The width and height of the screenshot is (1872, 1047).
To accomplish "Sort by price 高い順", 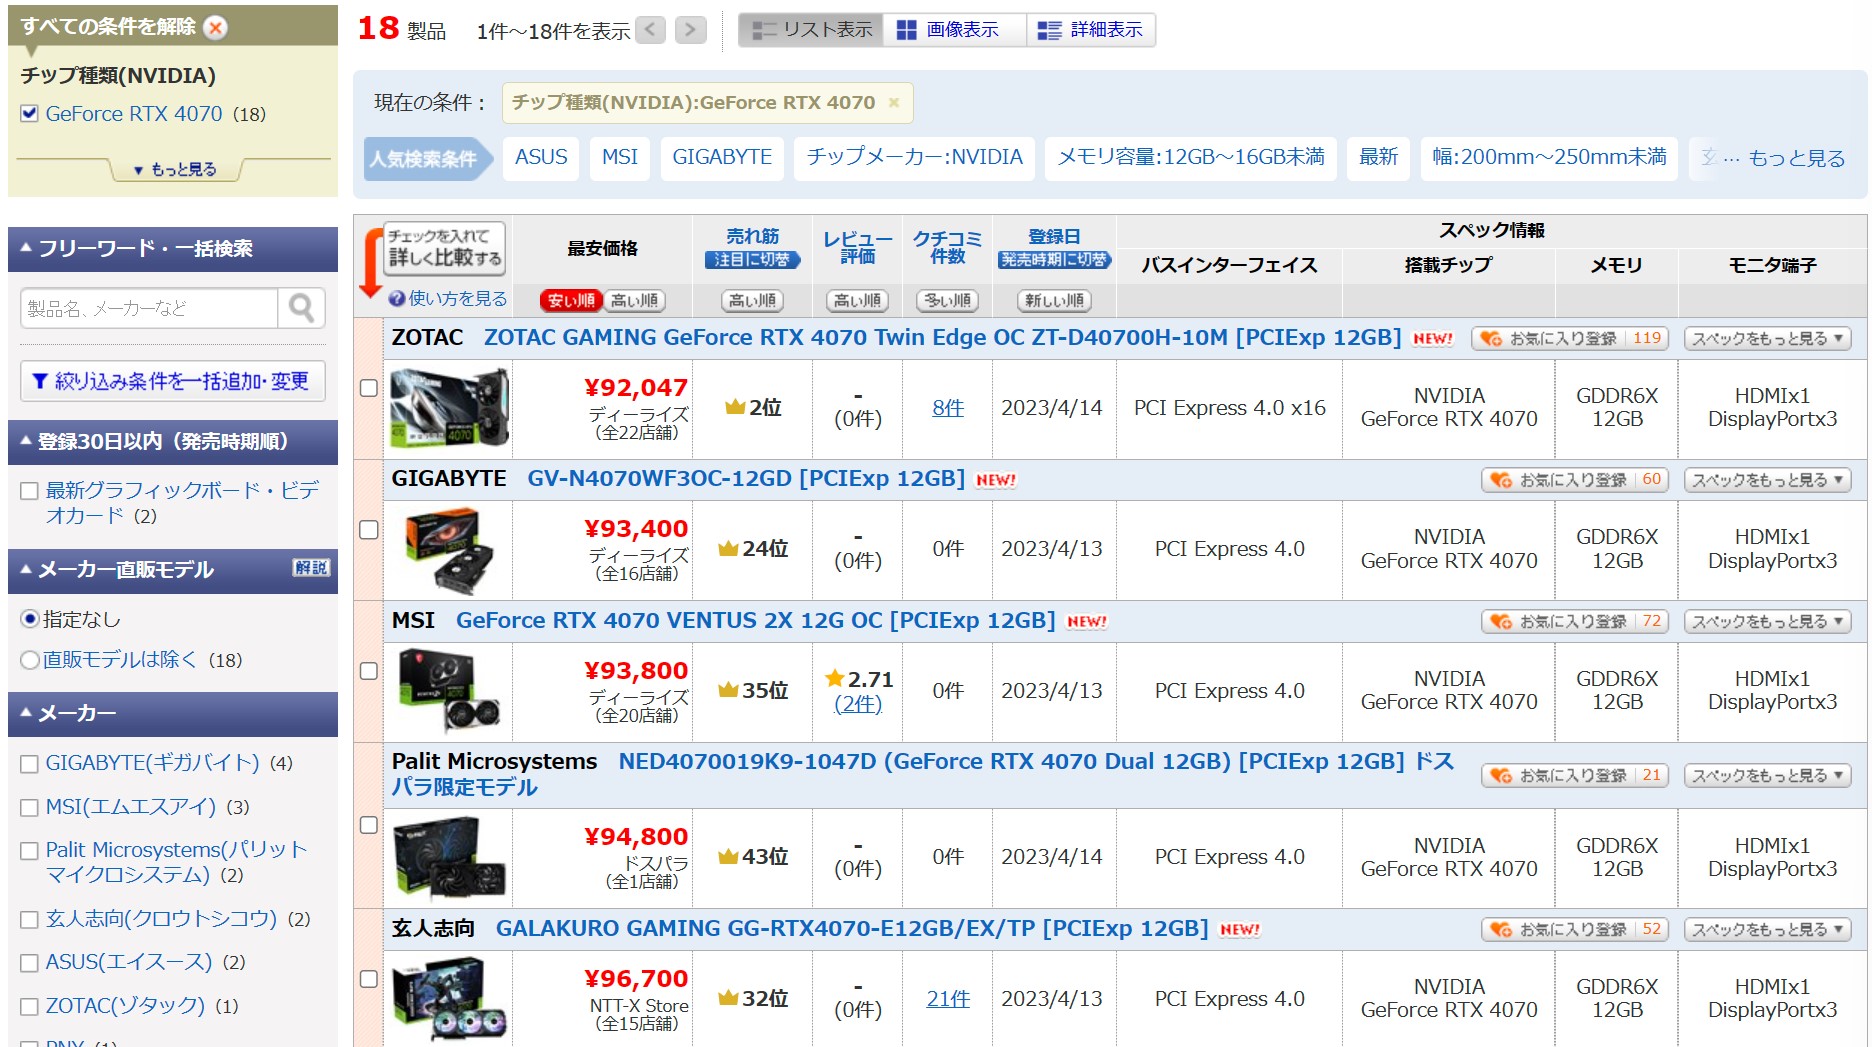I will [x=634, y=300].
